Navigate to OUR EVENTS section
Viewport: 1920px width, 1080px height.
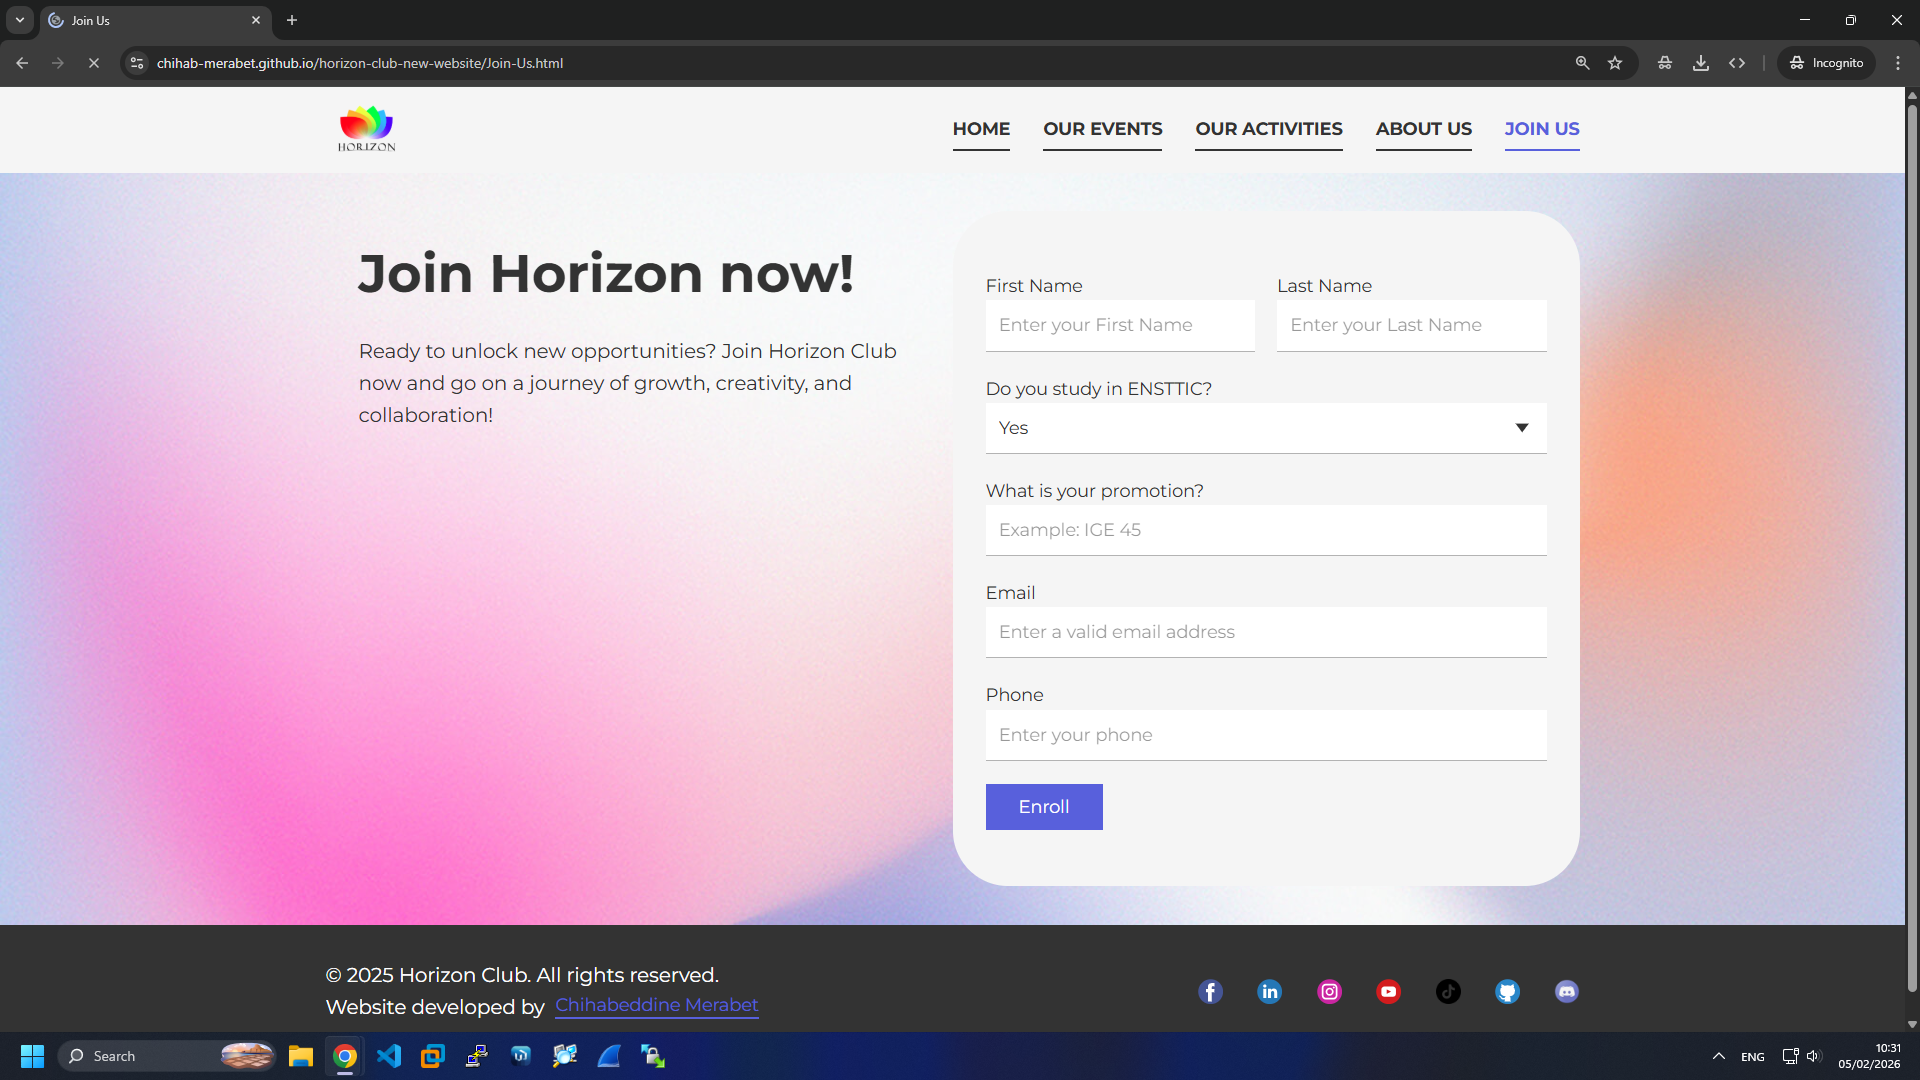coord(1102,129)
